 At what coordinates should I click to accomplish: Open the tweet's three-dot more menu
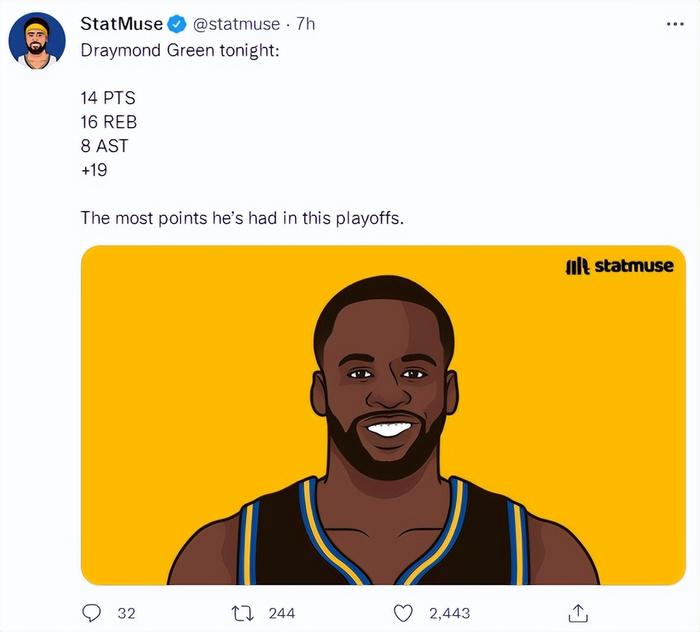pos(675,24)
